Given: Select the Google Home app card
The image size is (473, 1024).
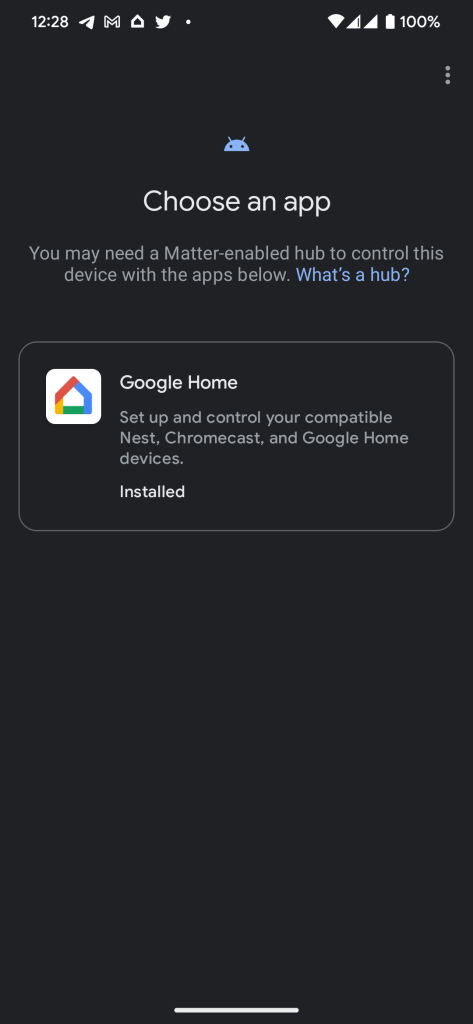Looking at the screenshot, I should pos(236,436).
